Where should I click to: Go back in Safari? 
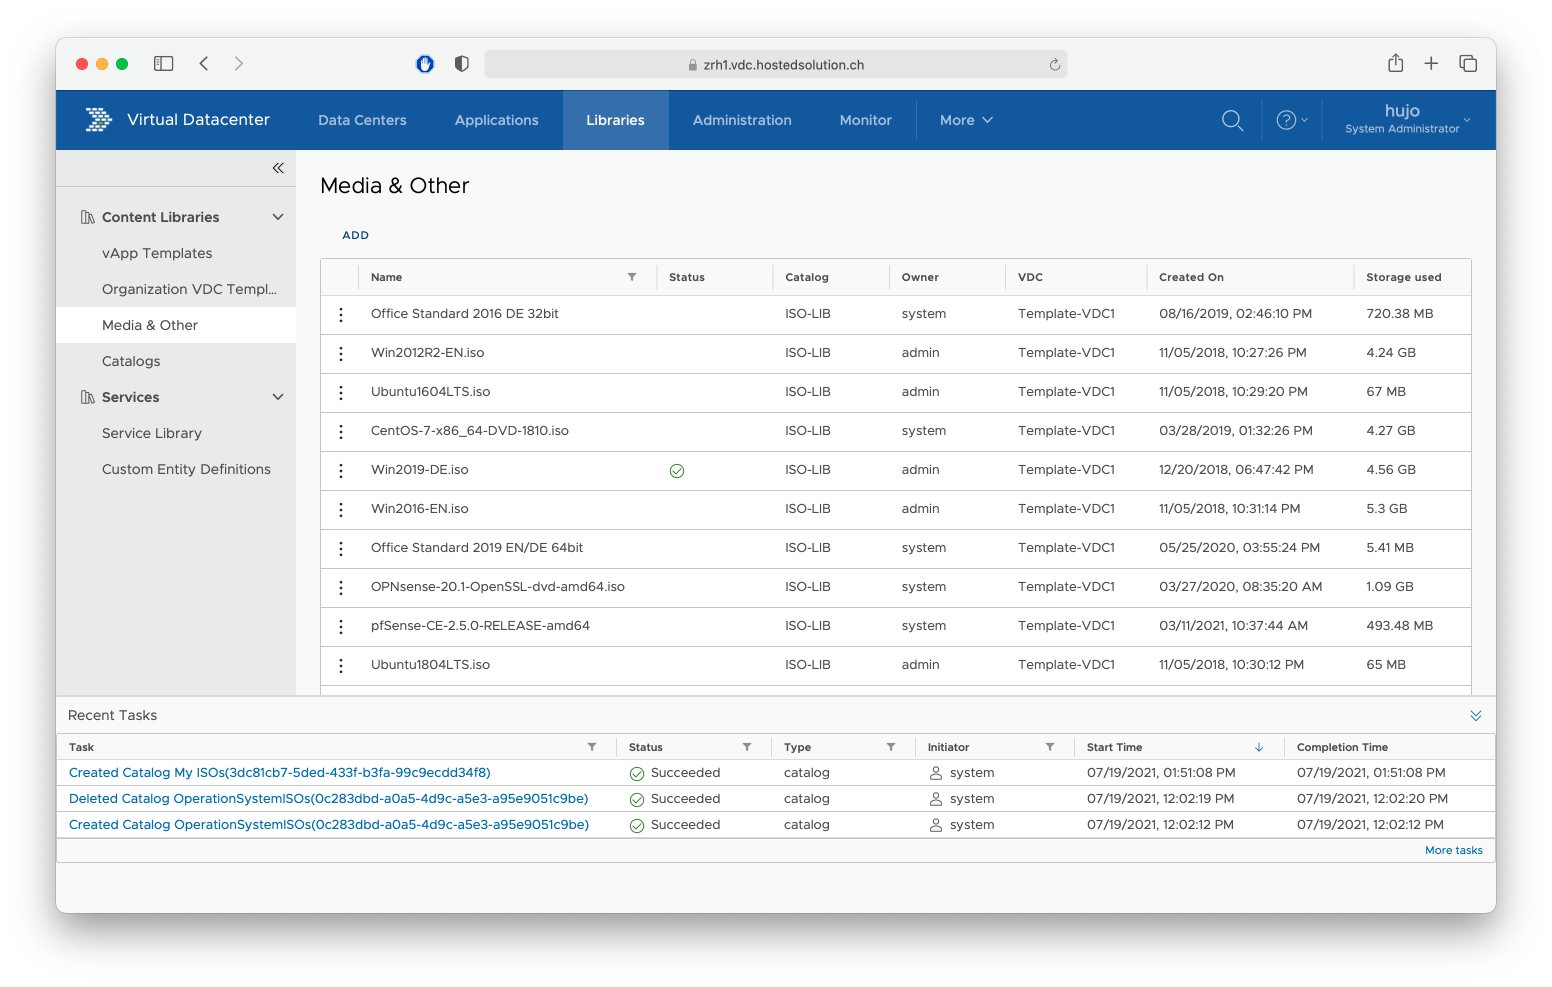point(204,63)
